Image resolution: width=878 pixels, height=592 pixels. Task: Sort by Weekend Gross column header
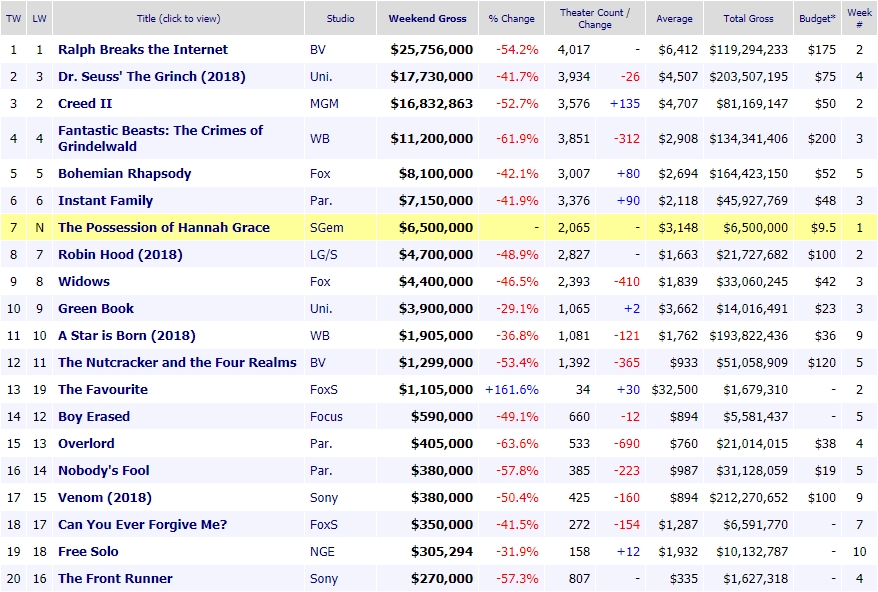click(428, 18)
